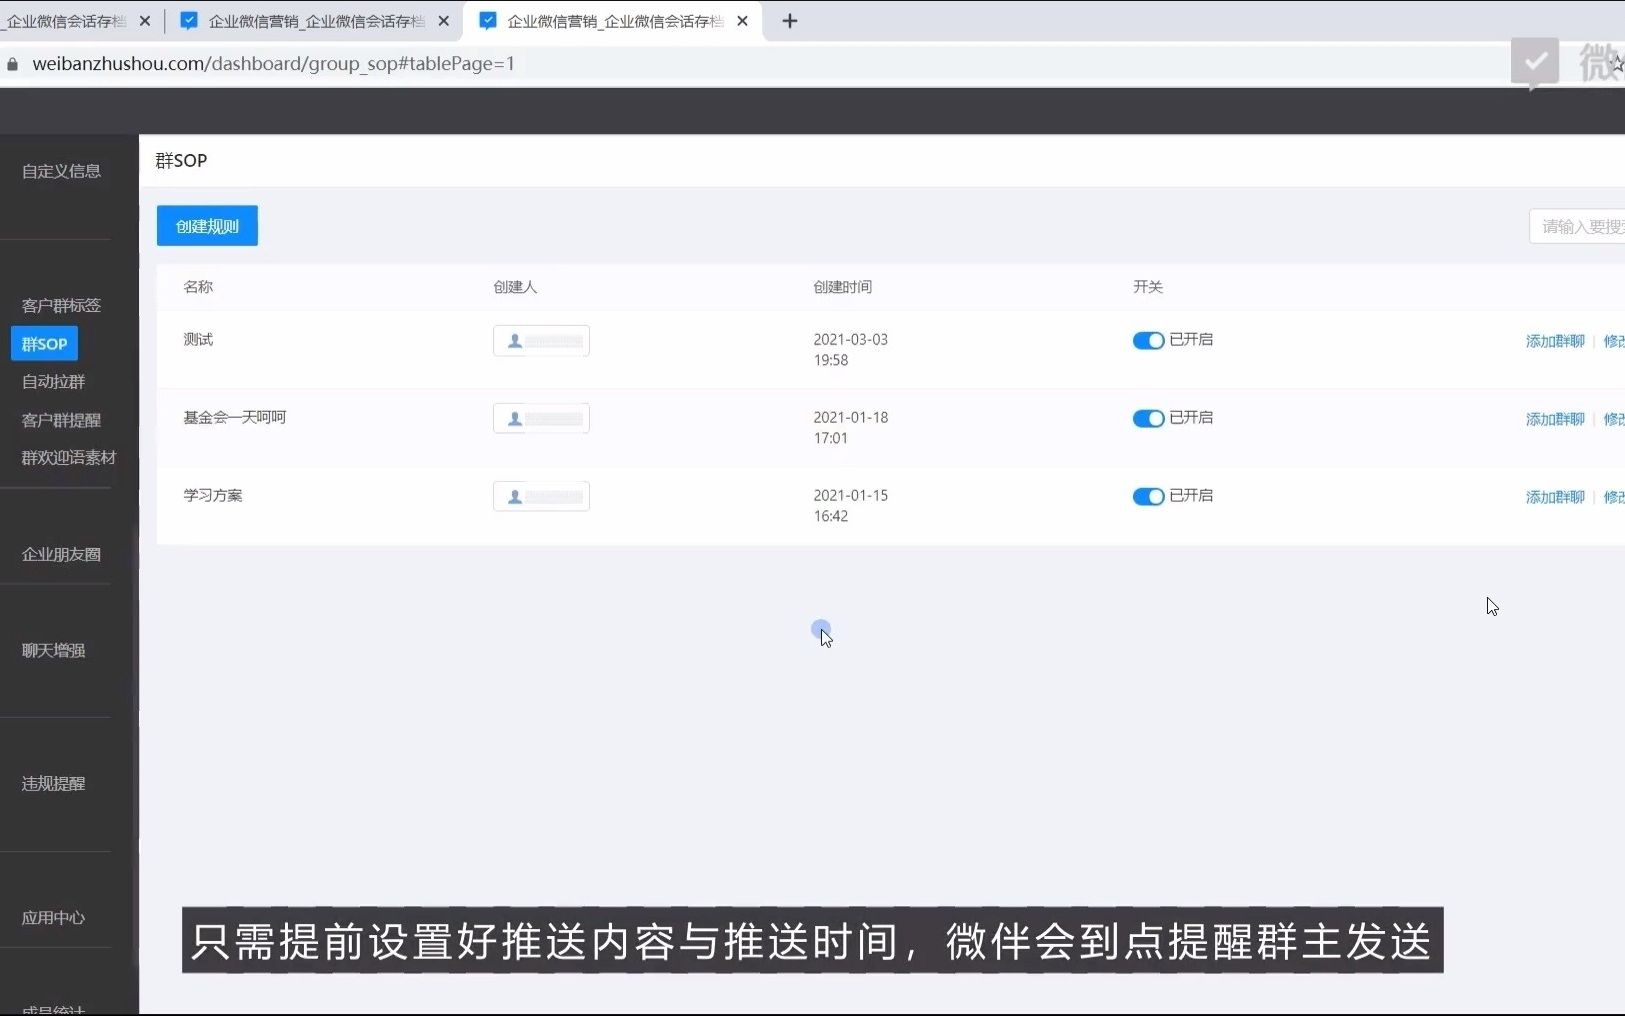Viewport: 1625px width, 1016px height.
Task: Toggle the 测试 rule switch
Action: [x=1148, y=340]
